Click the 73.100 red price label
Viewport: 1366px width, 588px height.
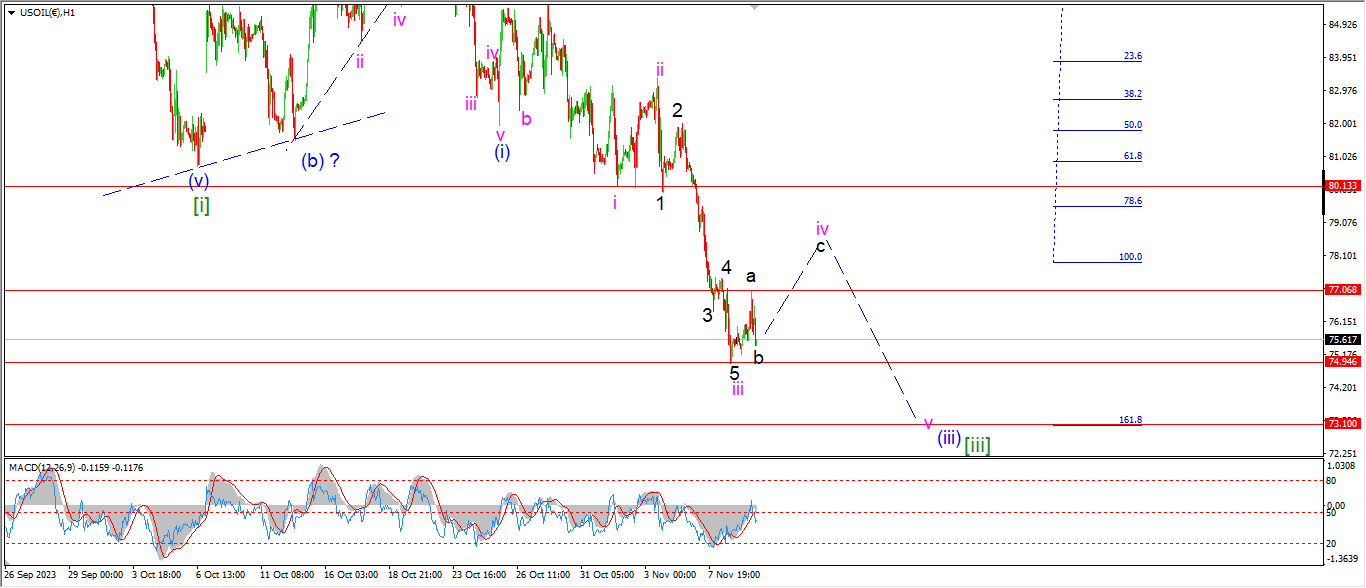[1341, 424]
